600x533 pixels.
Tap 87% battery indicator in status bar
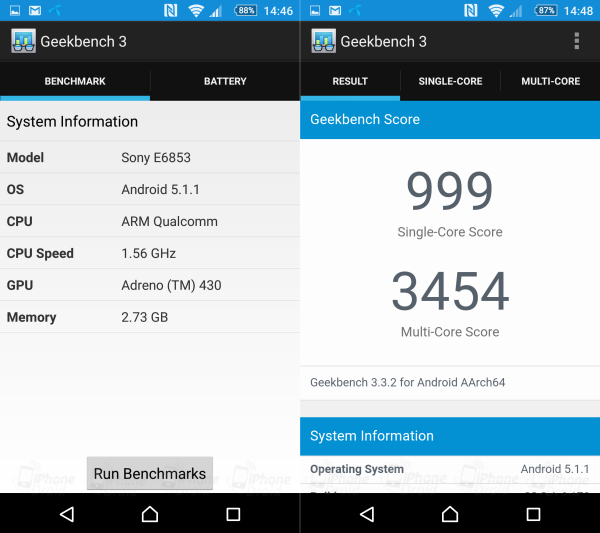[546, 10]
